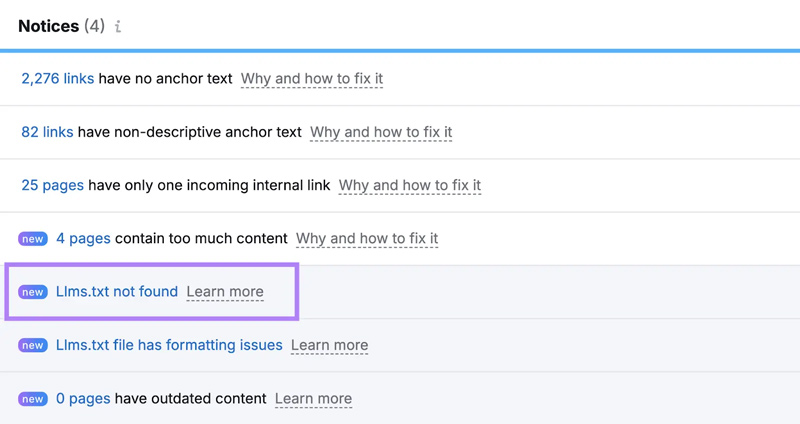This screenshot has height=424, width=800.
Task: Open the 0 pages outdated content report
Action: tap(83, 399)
